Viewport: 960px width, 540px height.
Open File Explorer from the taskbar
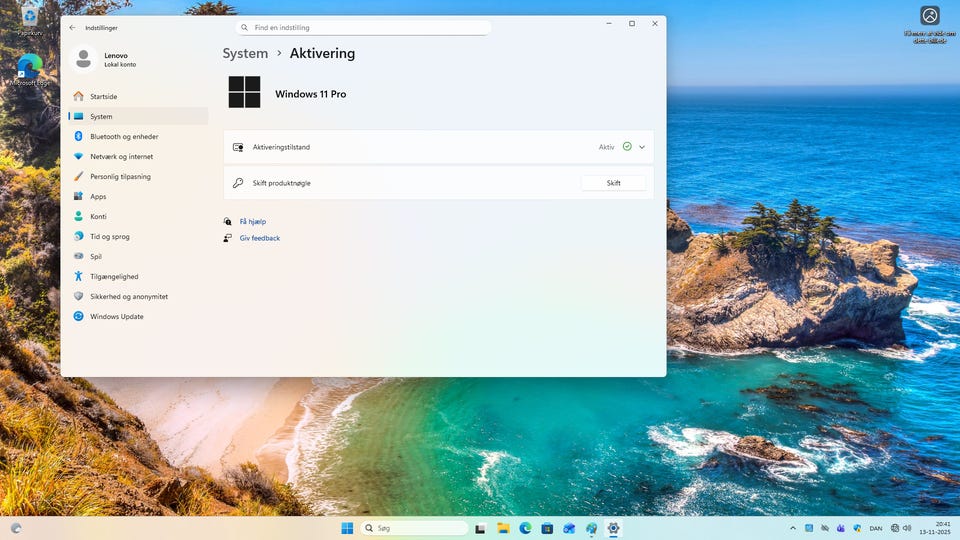503,528
